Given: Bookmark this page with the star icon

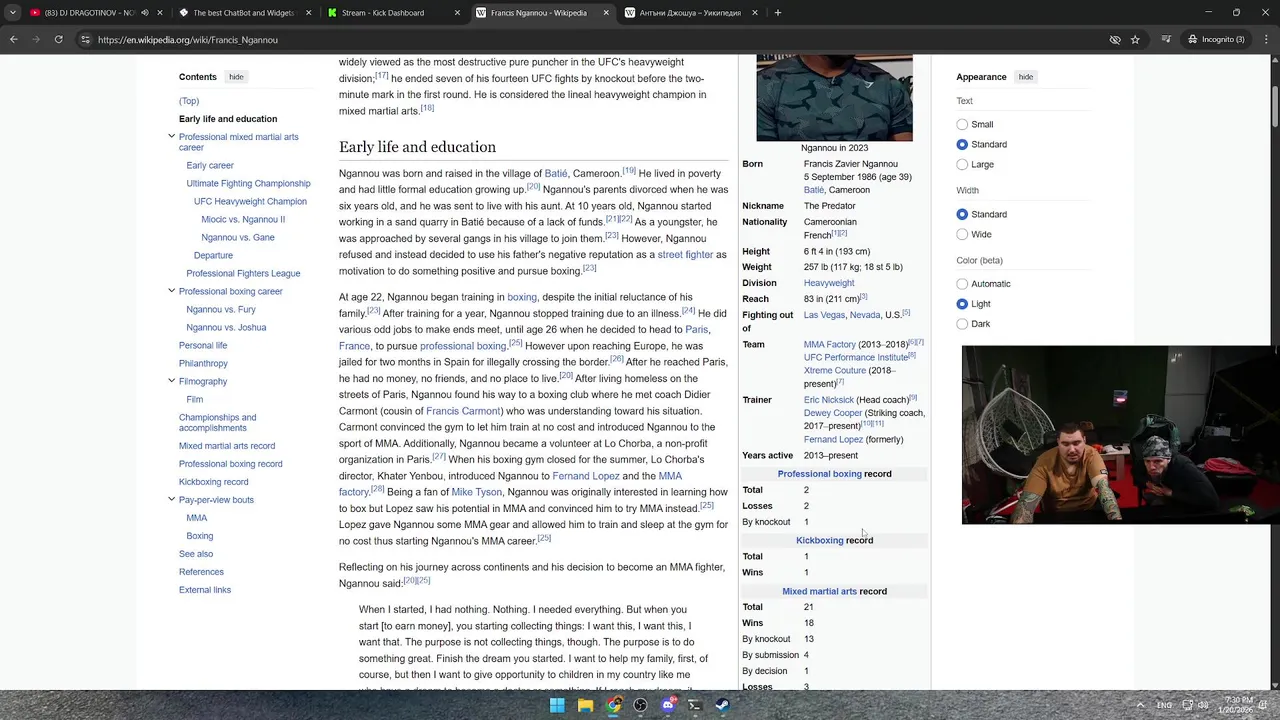Looking at the screenshot, I should 1135,39.
